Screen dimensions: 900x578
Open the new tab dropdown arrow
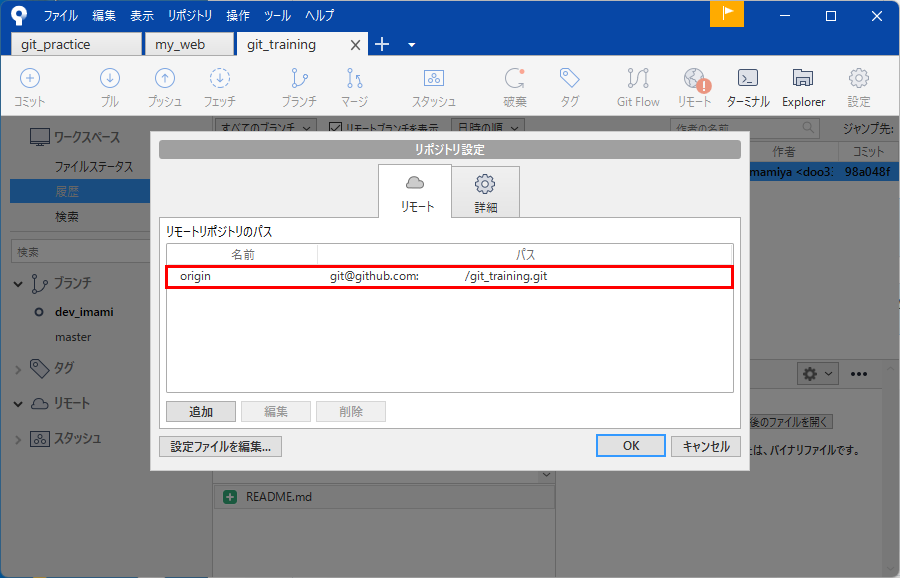412,45
